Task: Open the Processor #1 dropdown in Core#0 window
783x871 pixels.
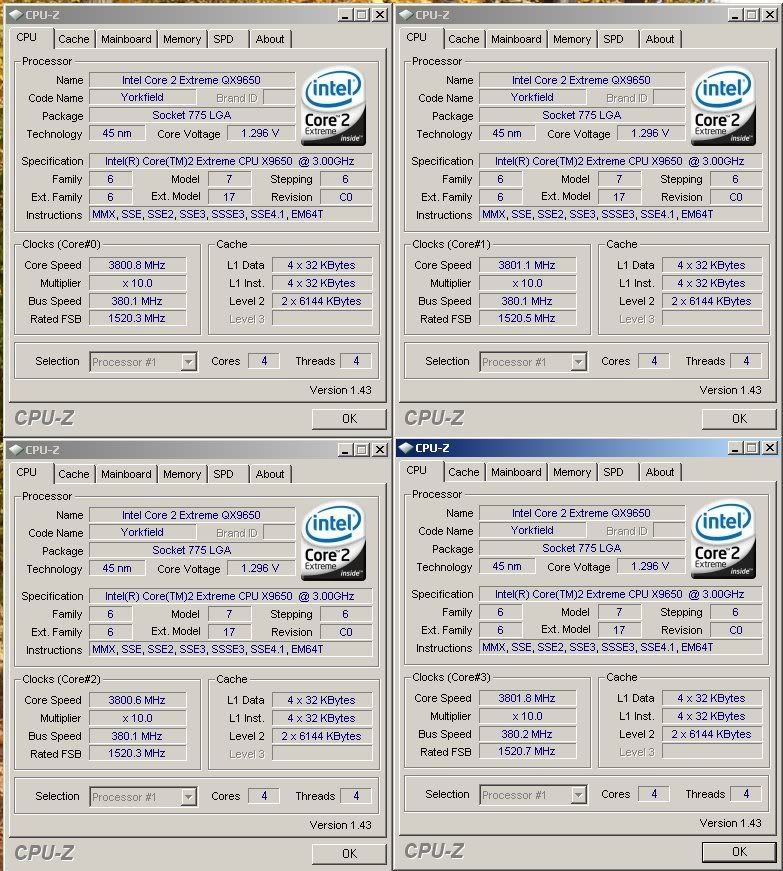Action: pyautogui.click(x=189, y=362)
